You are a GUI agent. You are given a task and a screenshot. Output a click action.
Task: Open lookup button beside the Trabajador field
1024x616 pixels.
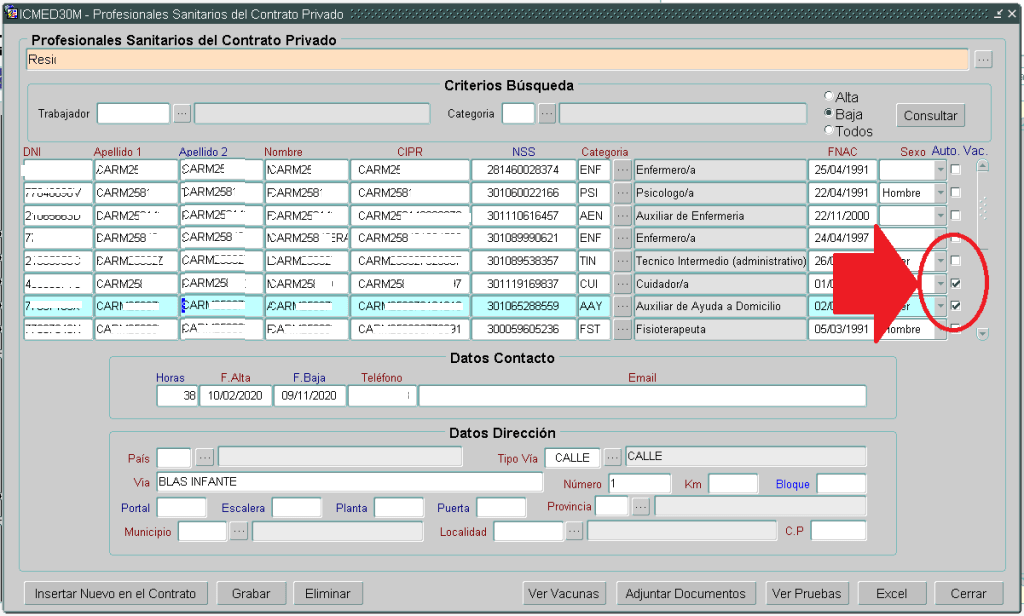[x=181, y=114]
